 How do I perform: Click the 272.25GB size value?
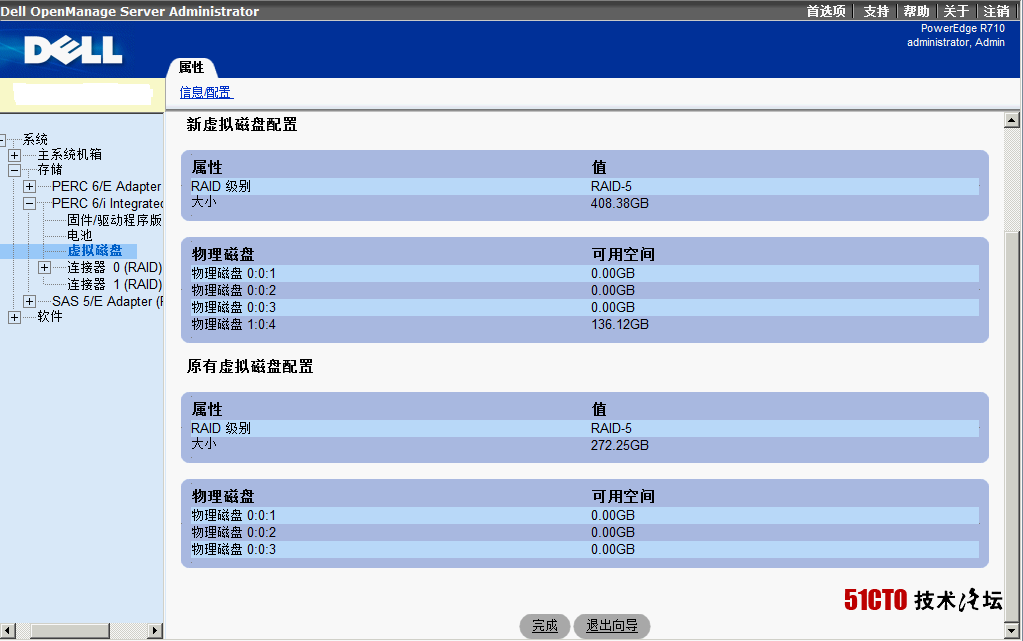(620, 446)
